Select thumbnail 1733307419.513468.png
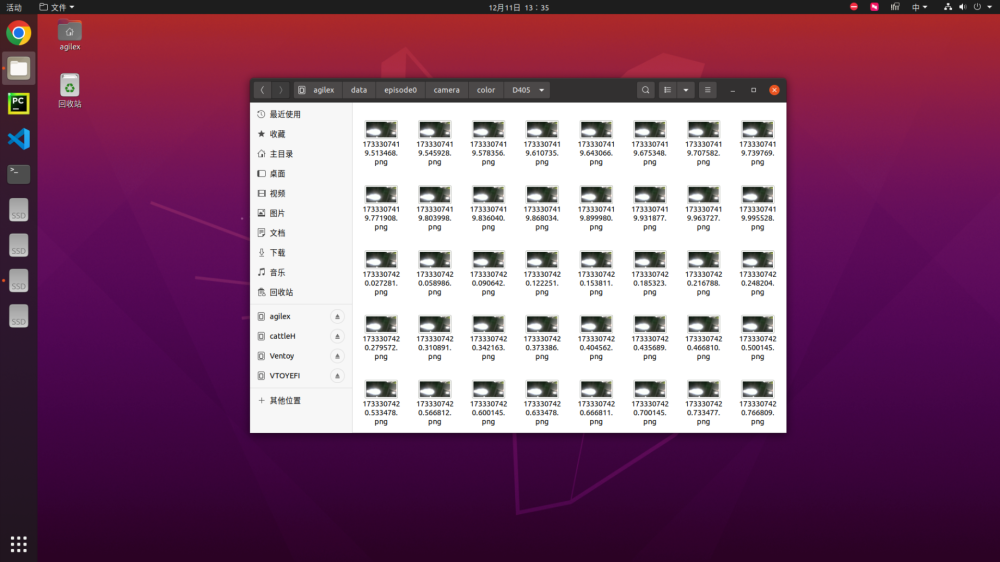1000x562 pixels. click(x=381, y=130)
